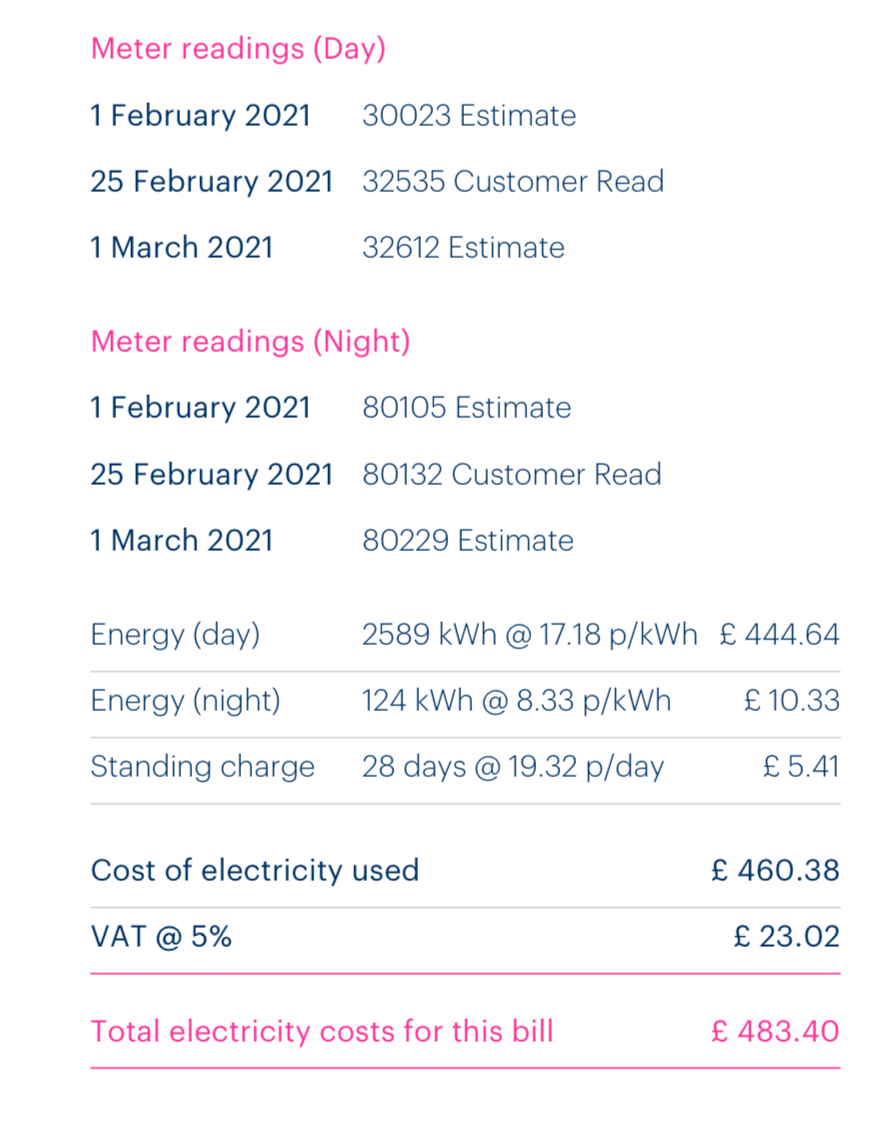Click the Standing charge row label

point(203,768)
